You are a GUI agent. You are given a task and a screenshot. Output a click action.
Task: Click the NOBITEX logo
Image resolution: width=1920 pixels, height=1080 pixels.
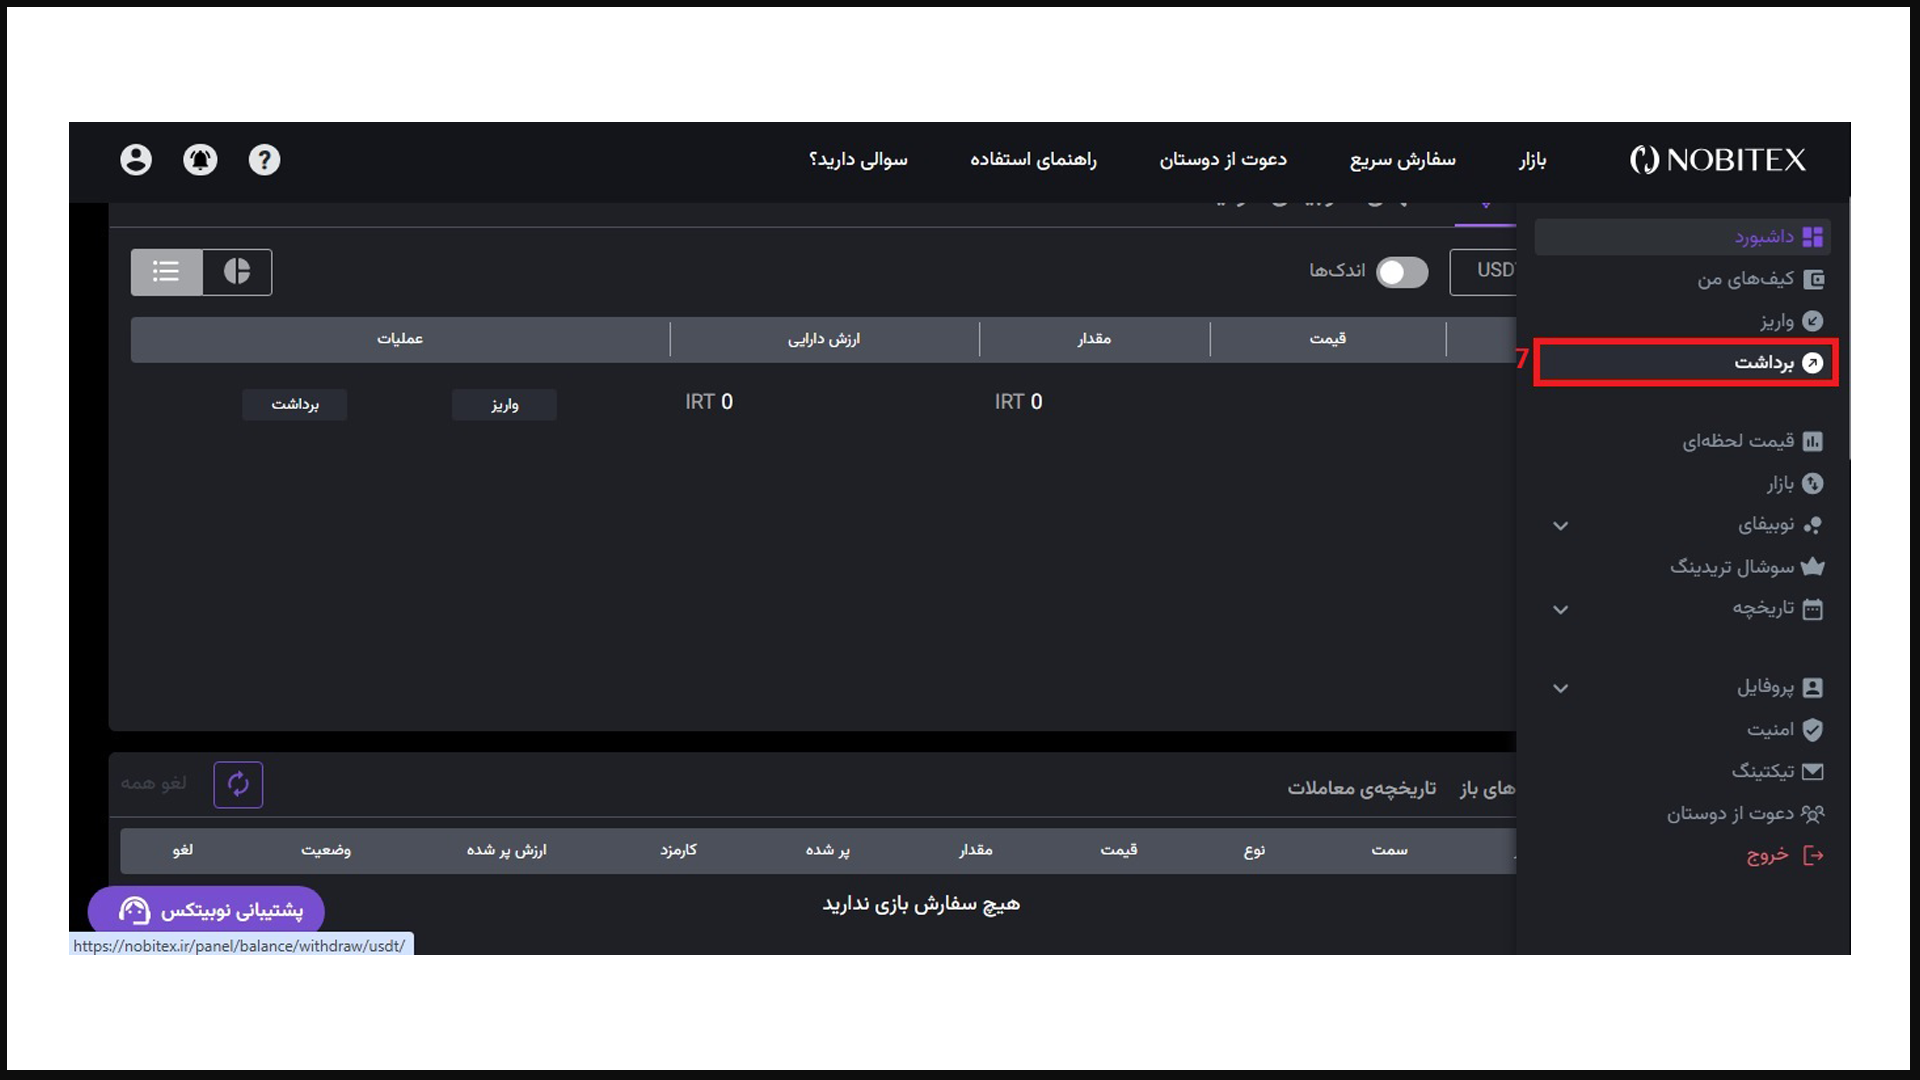coord(1718,160)
